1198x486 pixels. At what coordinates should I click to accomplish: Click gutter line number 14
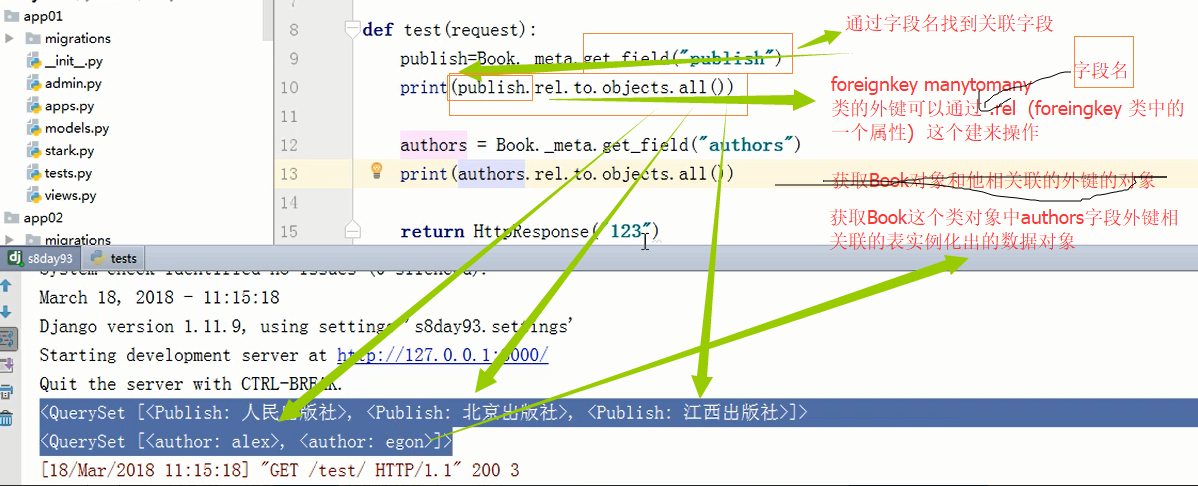[x=288, y=202]
